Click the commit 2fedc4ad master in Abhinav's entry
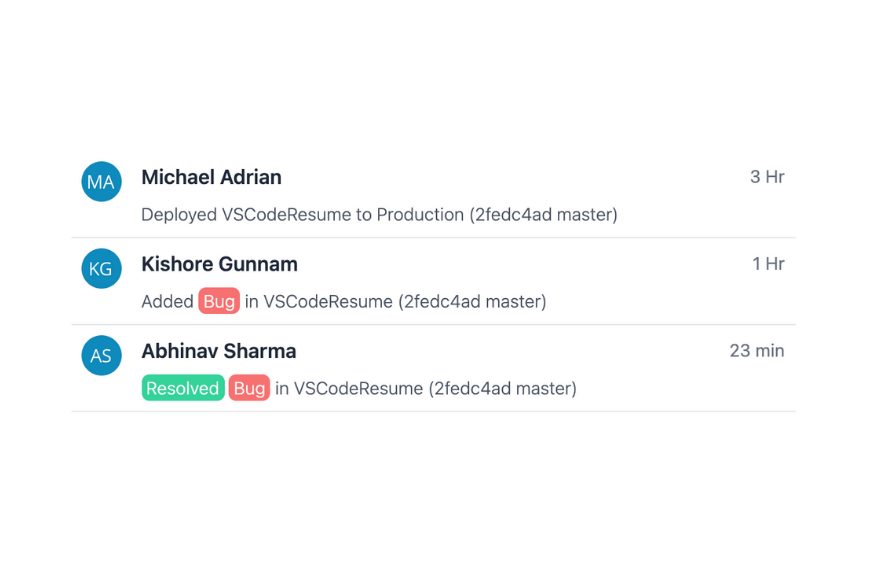The height and width of the screenshot is (576, 882). point(503,388)
